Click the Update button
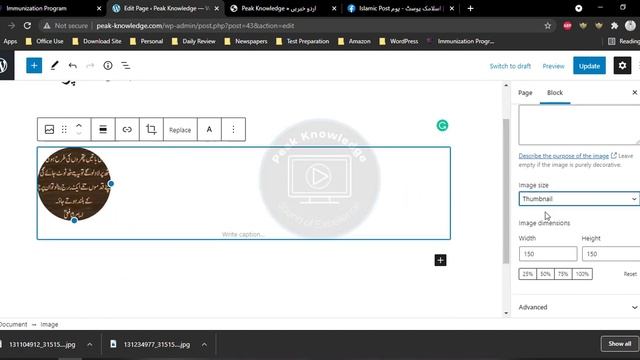The width and height of the screenshot is (640, 360). [x=589, y=66]
